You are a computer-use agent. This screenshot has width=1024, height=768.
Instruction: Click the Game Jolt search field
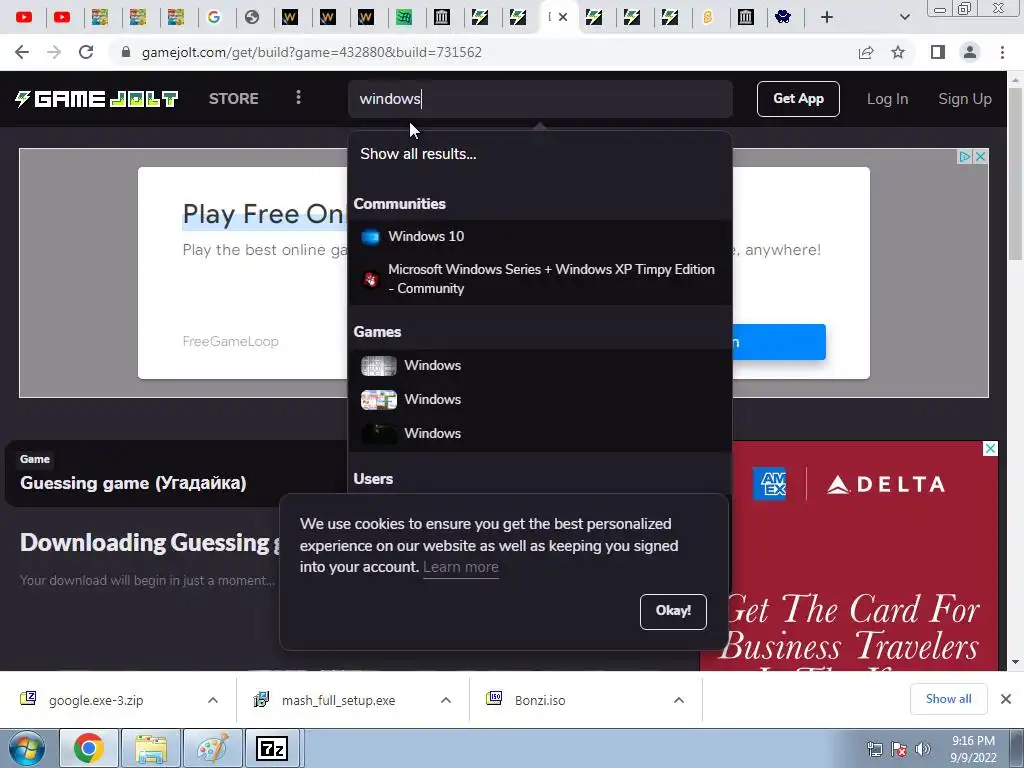tap(540, 99)
